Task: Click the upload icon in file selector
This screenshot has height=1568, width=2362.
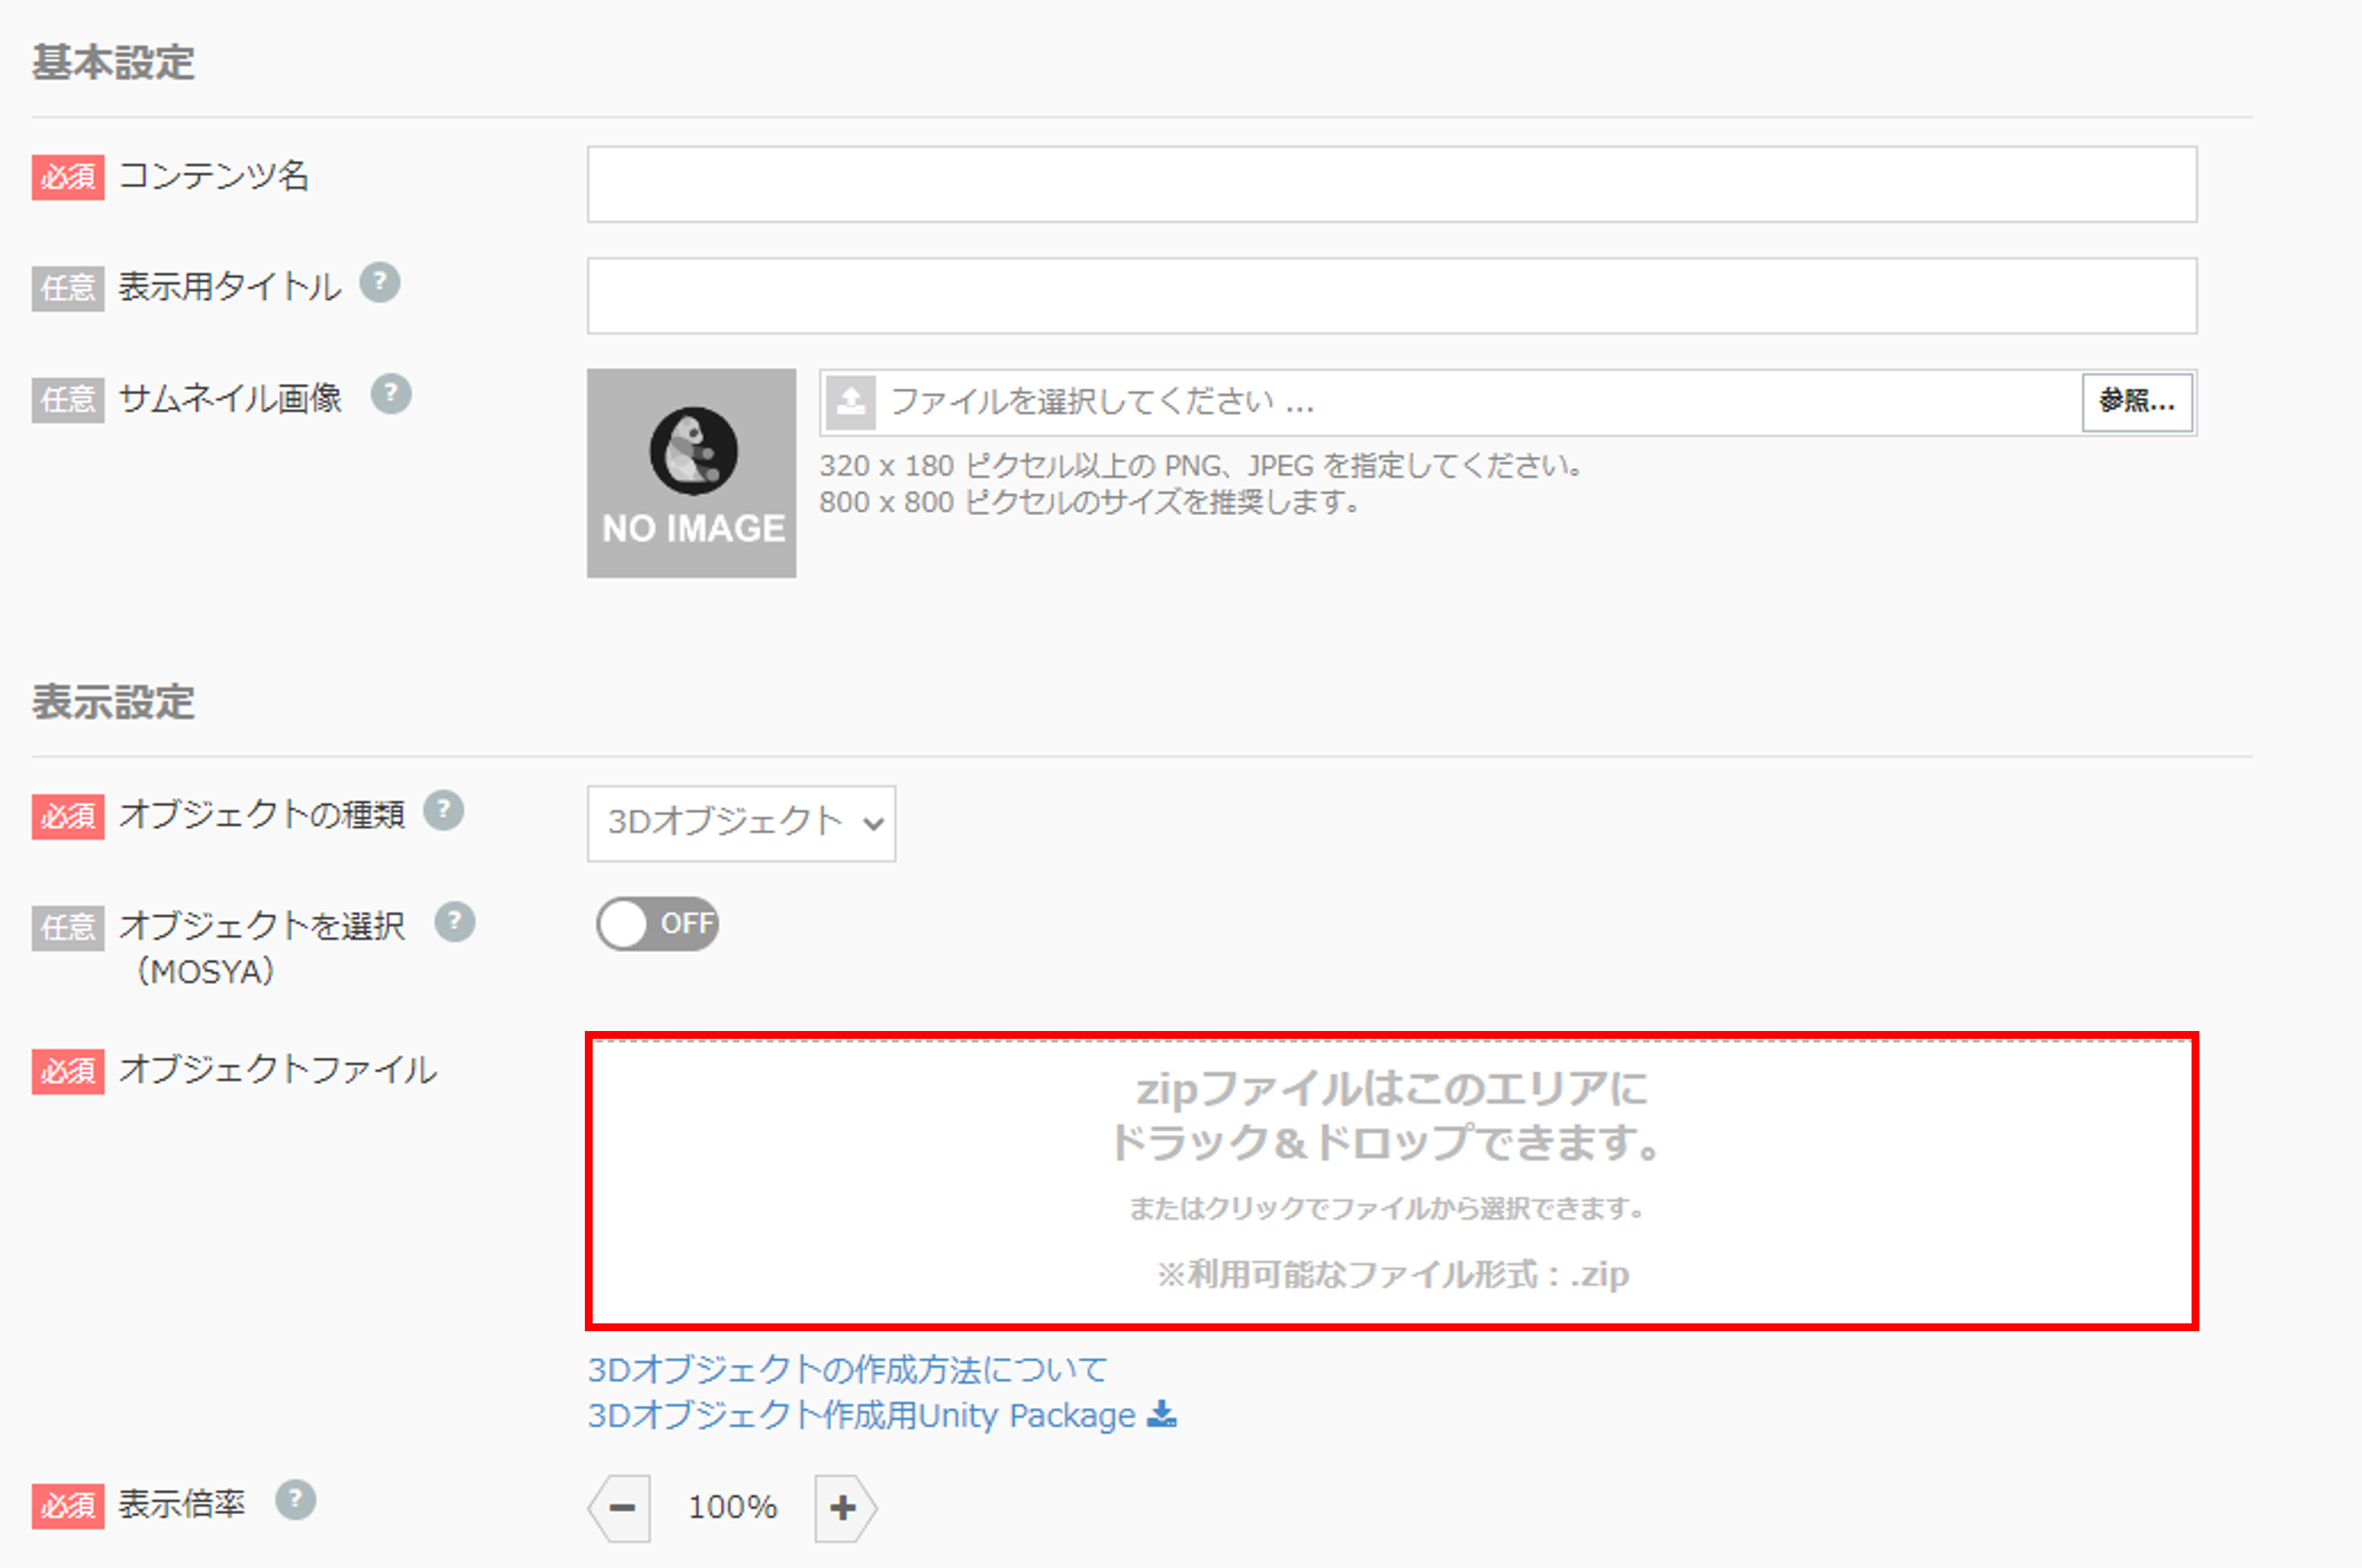Action: [851, 402]
